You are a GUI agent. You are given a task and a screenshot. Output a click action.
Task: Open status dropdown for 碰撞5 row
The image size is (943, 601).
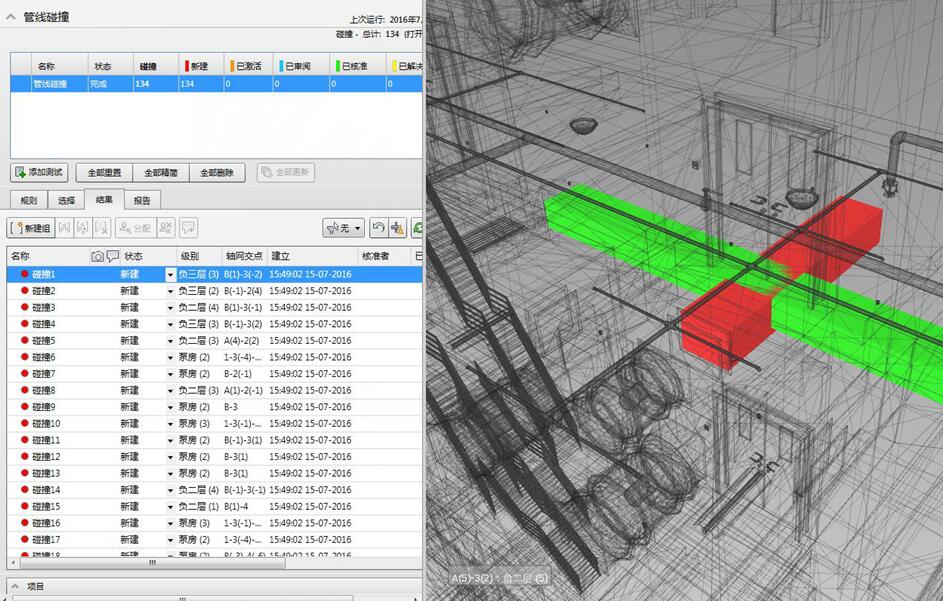click(x=170, y=341)
